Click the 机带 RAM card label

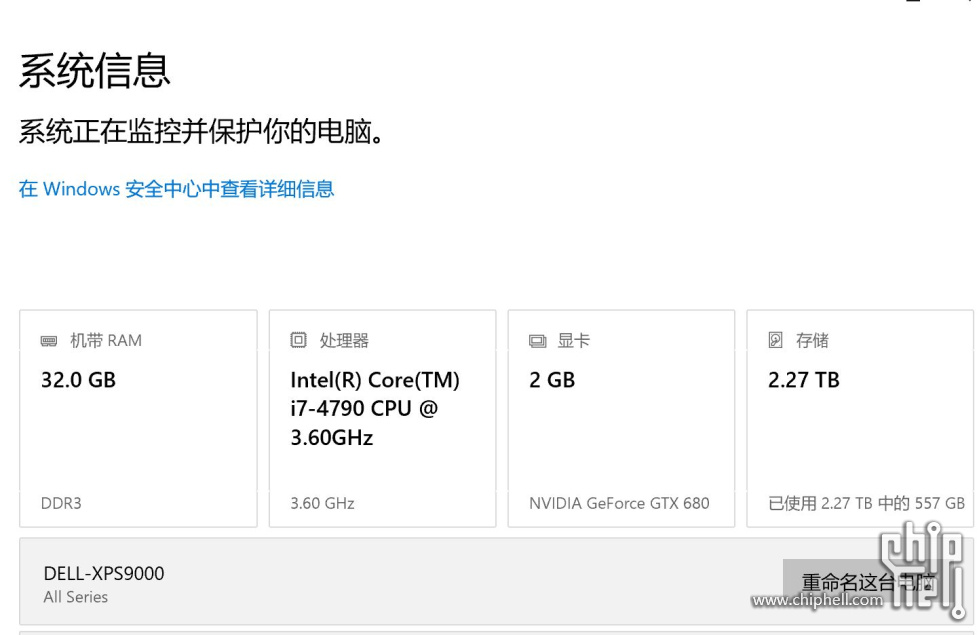pos(106,341)
